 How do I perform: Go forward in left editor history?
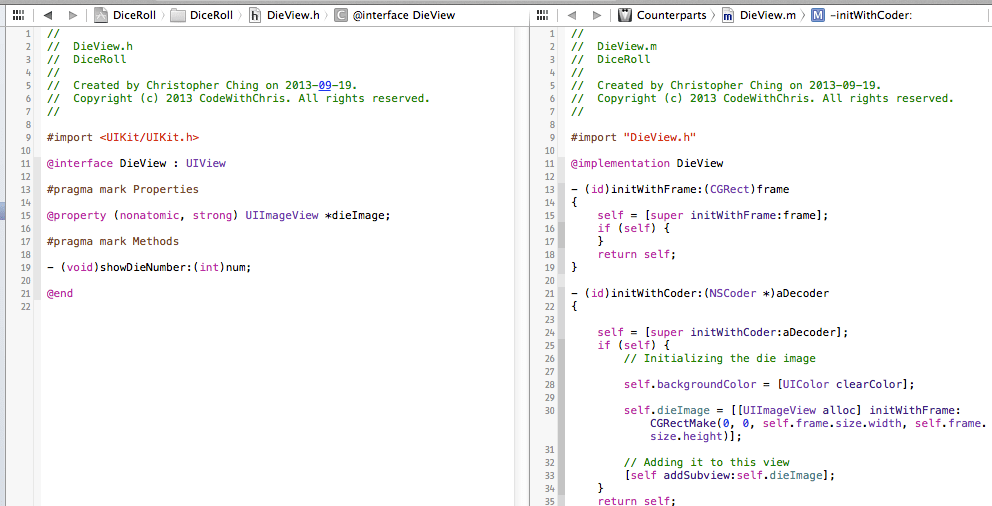[x=73, y=15]
